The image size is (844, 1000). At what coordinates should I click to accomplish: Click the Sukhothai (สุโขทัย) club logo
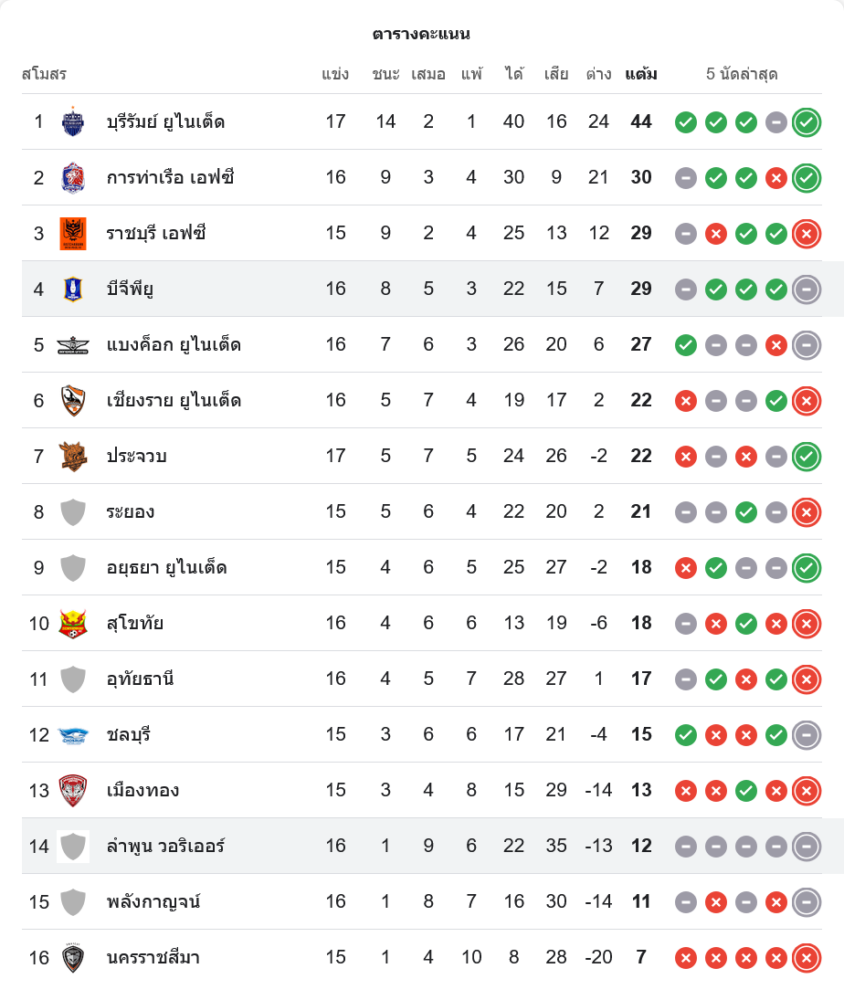(73, 623)
